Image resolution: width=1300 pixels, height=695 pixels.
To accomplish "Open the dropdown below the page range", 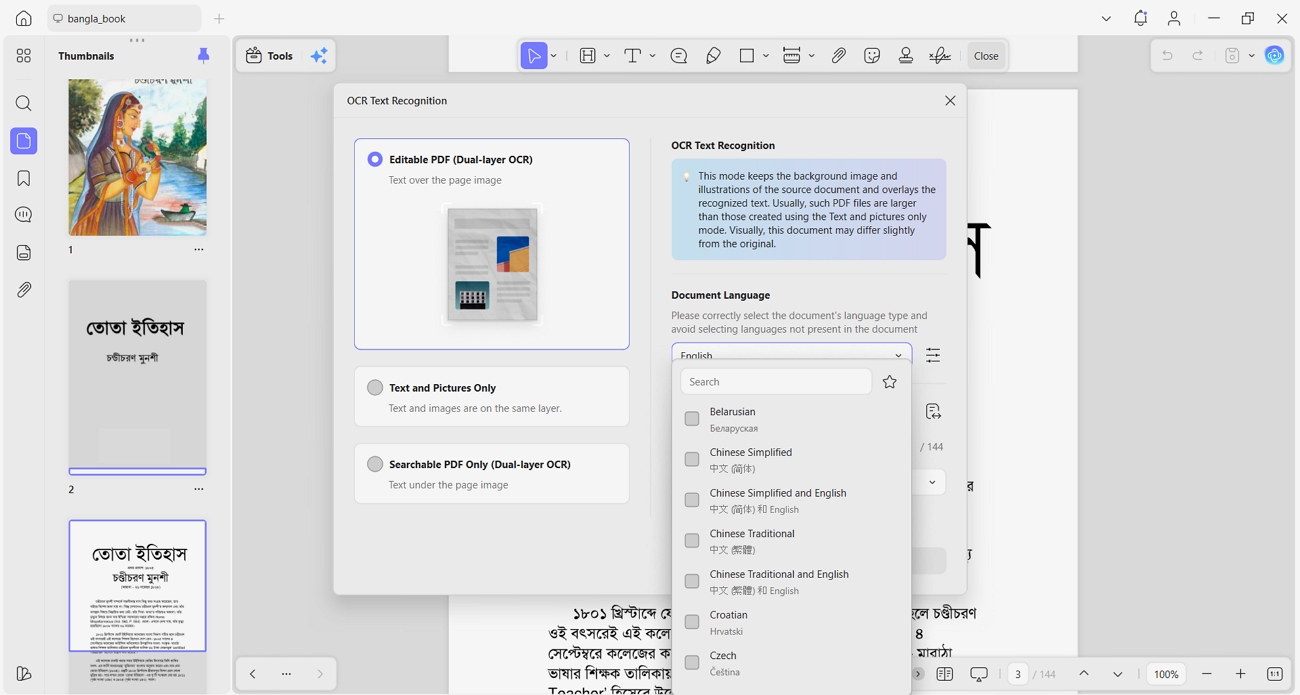I will [932, 482].
